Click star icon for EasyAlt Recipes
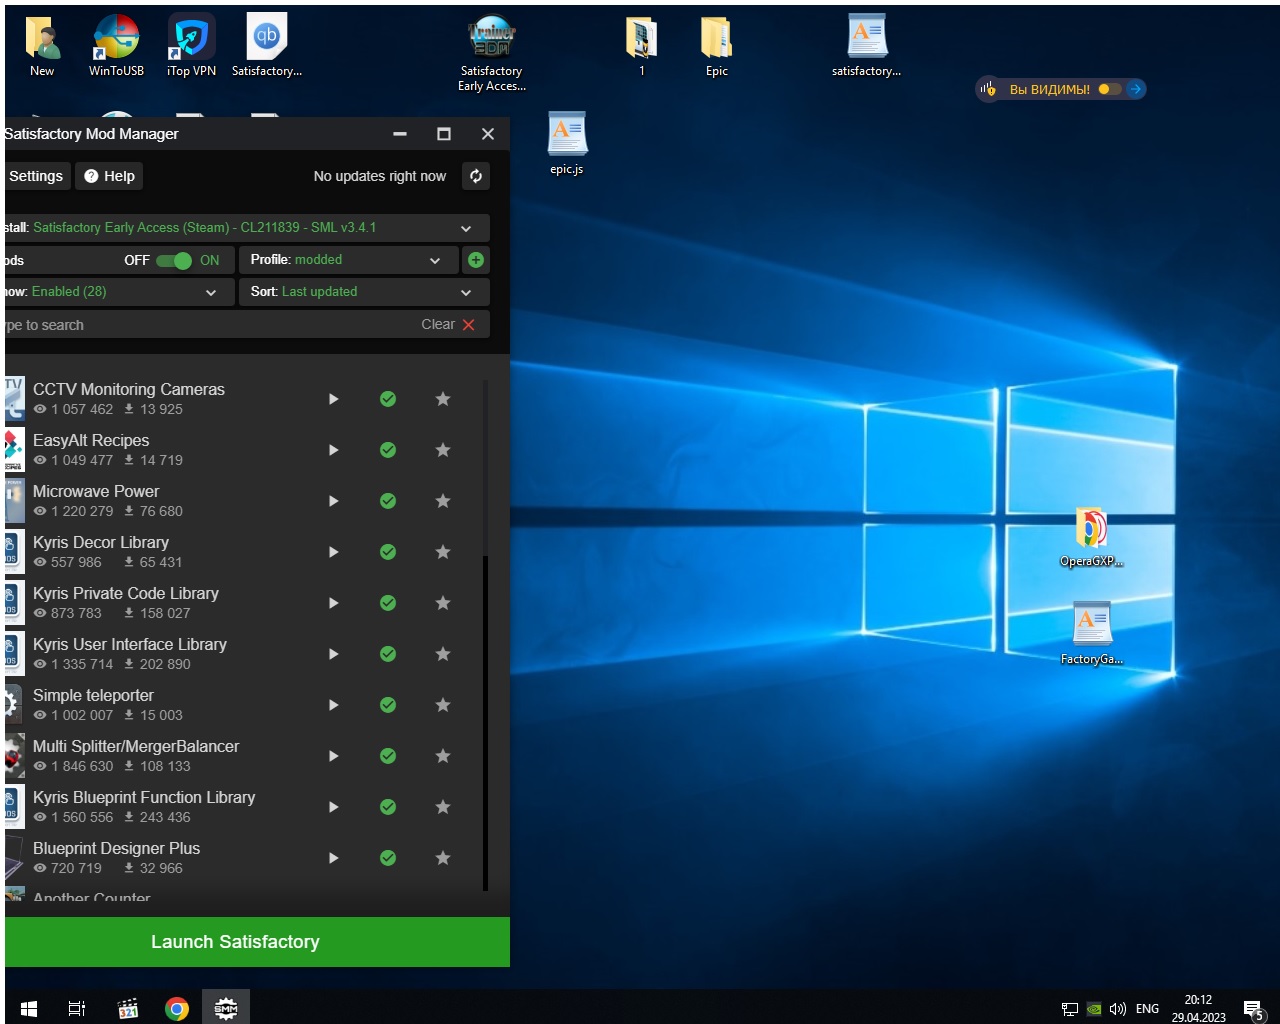 [443, 450]
